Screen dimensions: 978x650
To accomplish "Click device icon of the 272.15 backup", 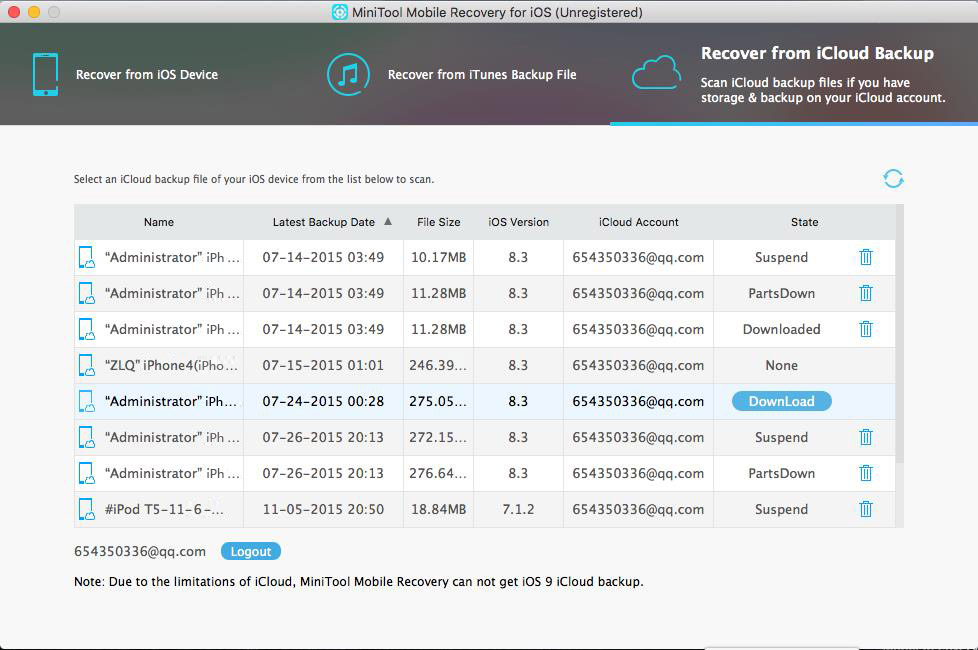I will point(87,437).
